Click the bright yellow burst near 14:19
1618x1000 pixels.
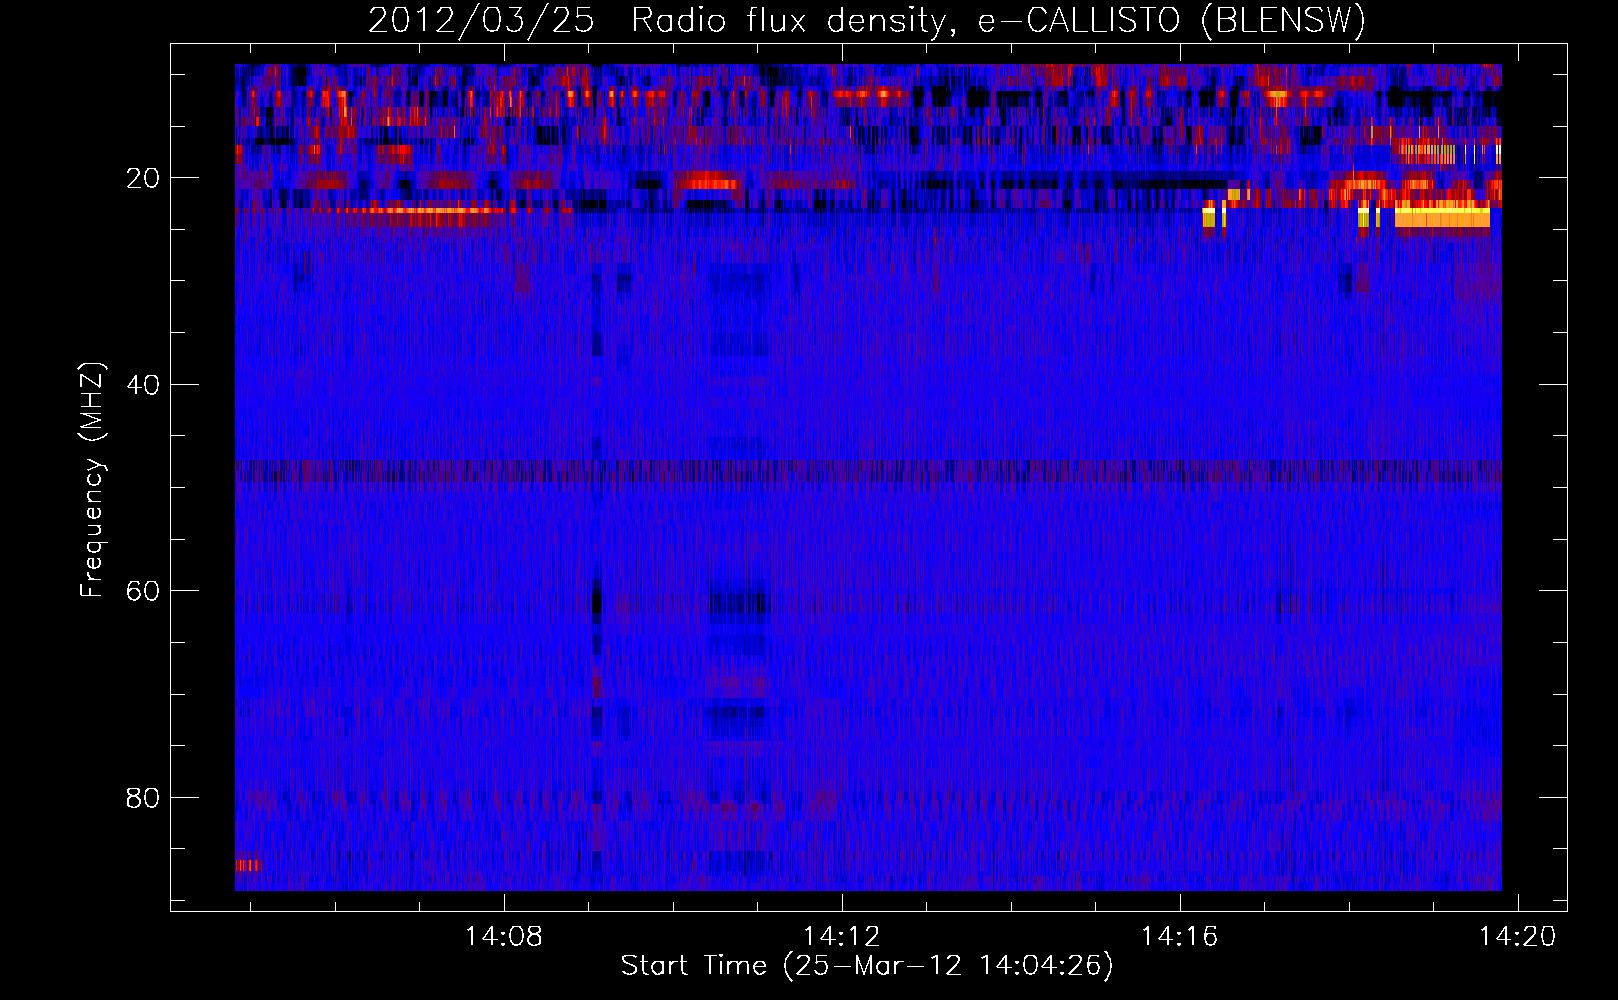[1442, 215]
